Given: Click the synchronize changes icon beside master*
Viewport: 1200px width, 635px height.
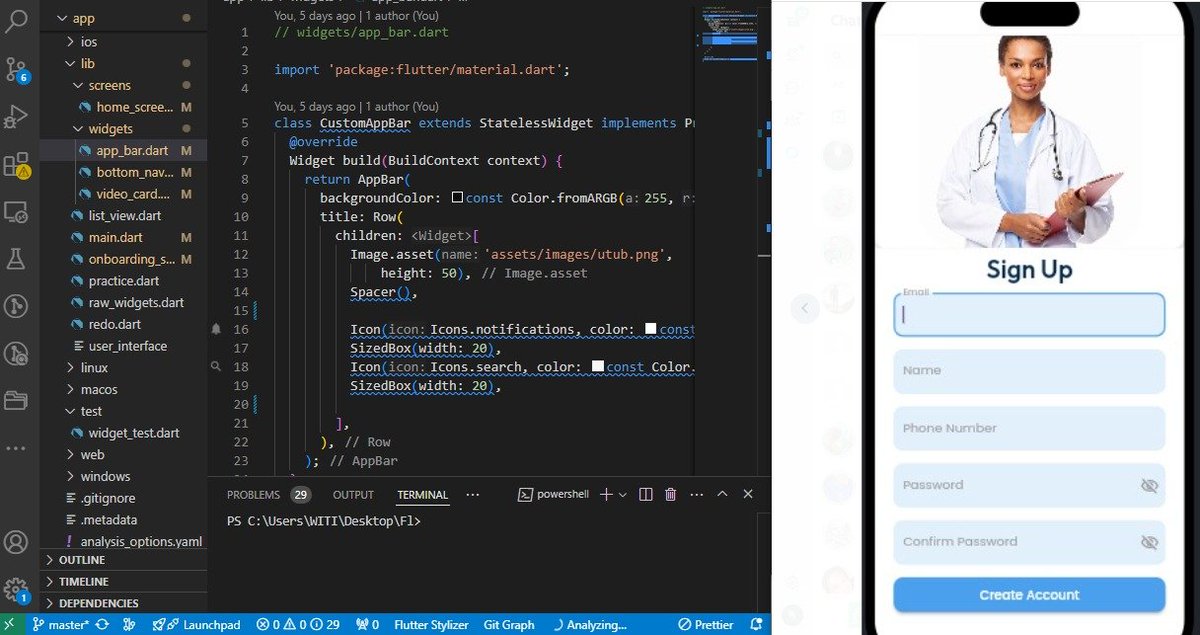Looking at the screenshot, I should tap(102, 624).
